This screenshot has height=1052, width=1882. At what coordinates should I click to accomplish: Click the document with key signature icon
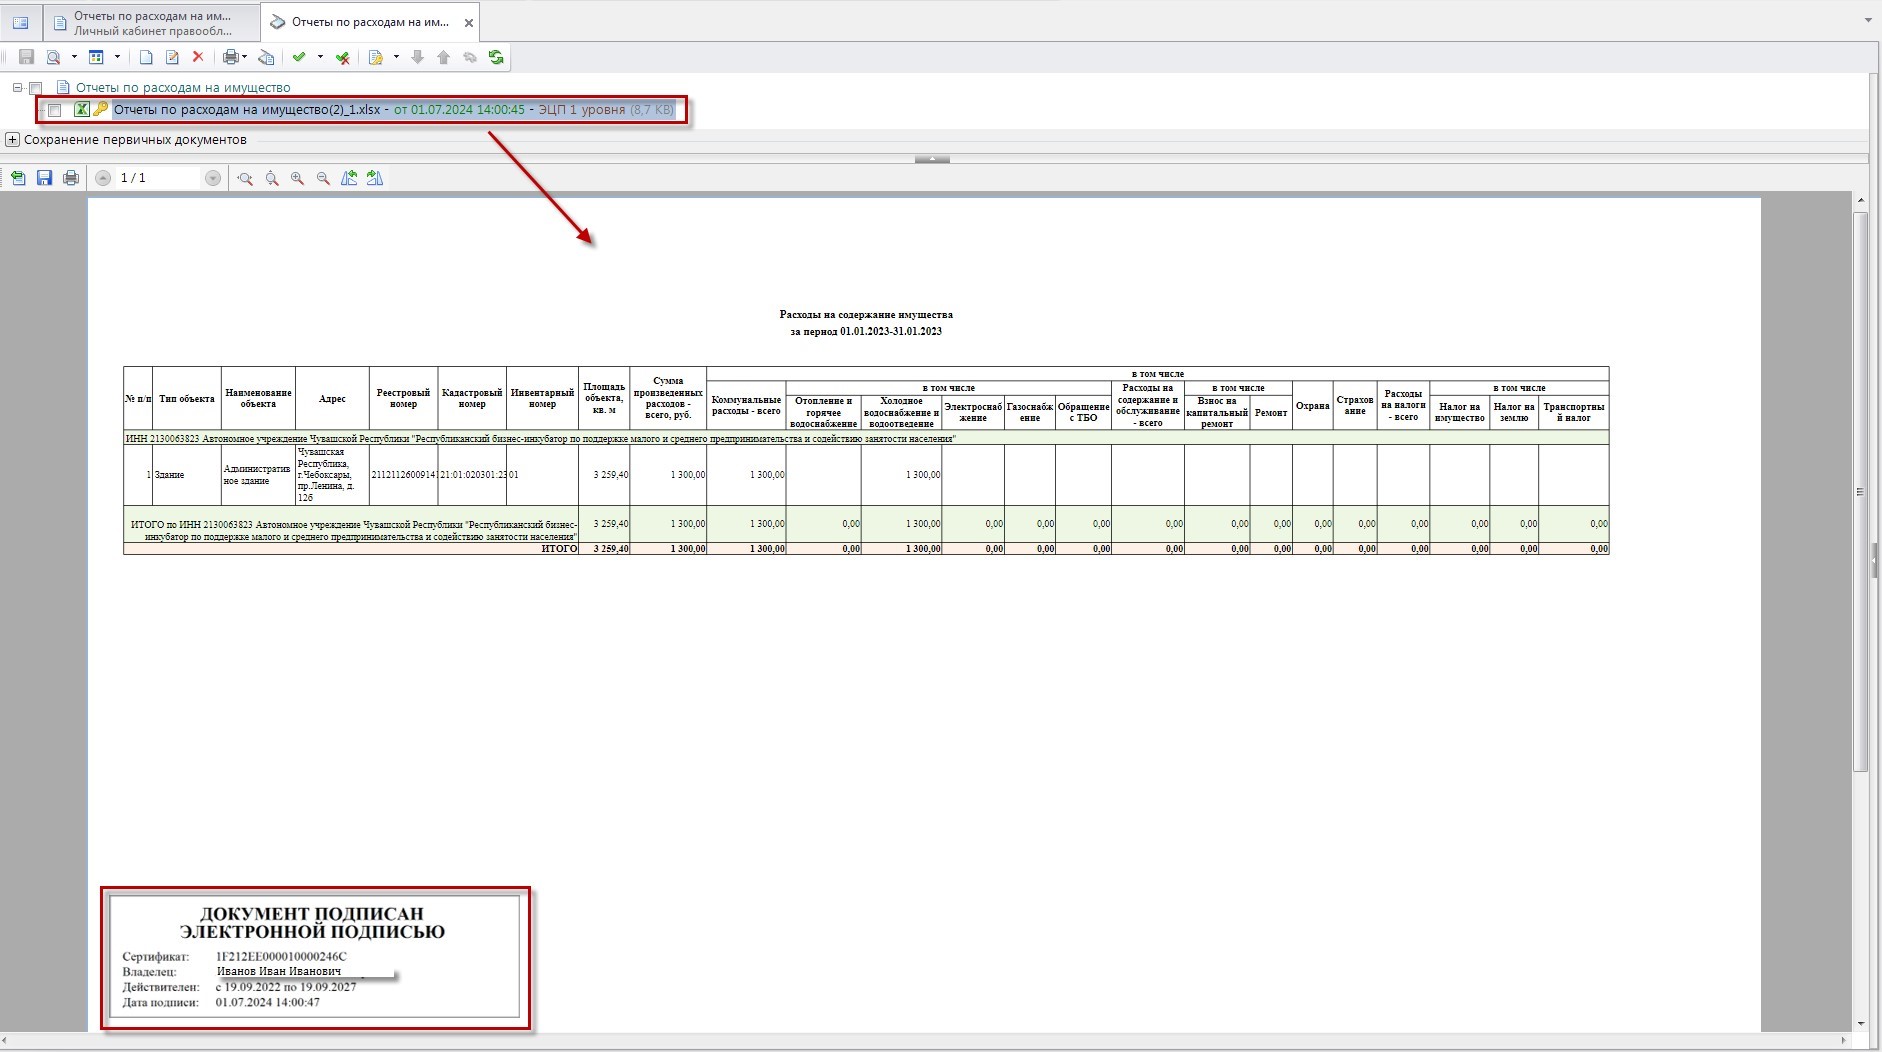pyautogui.click(x=376, y=58)
